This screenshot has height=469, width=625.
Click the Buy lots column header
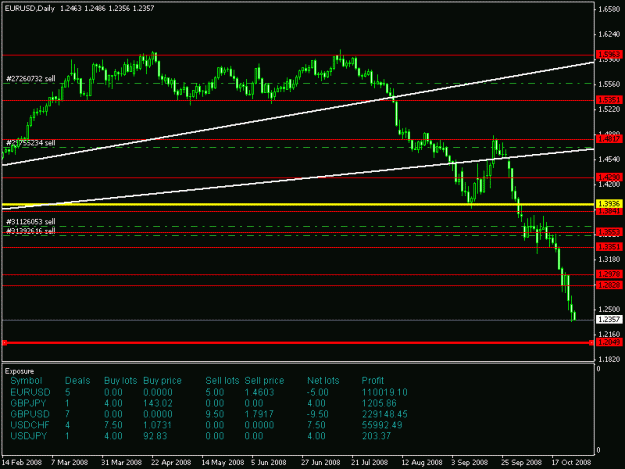[120, 381]
